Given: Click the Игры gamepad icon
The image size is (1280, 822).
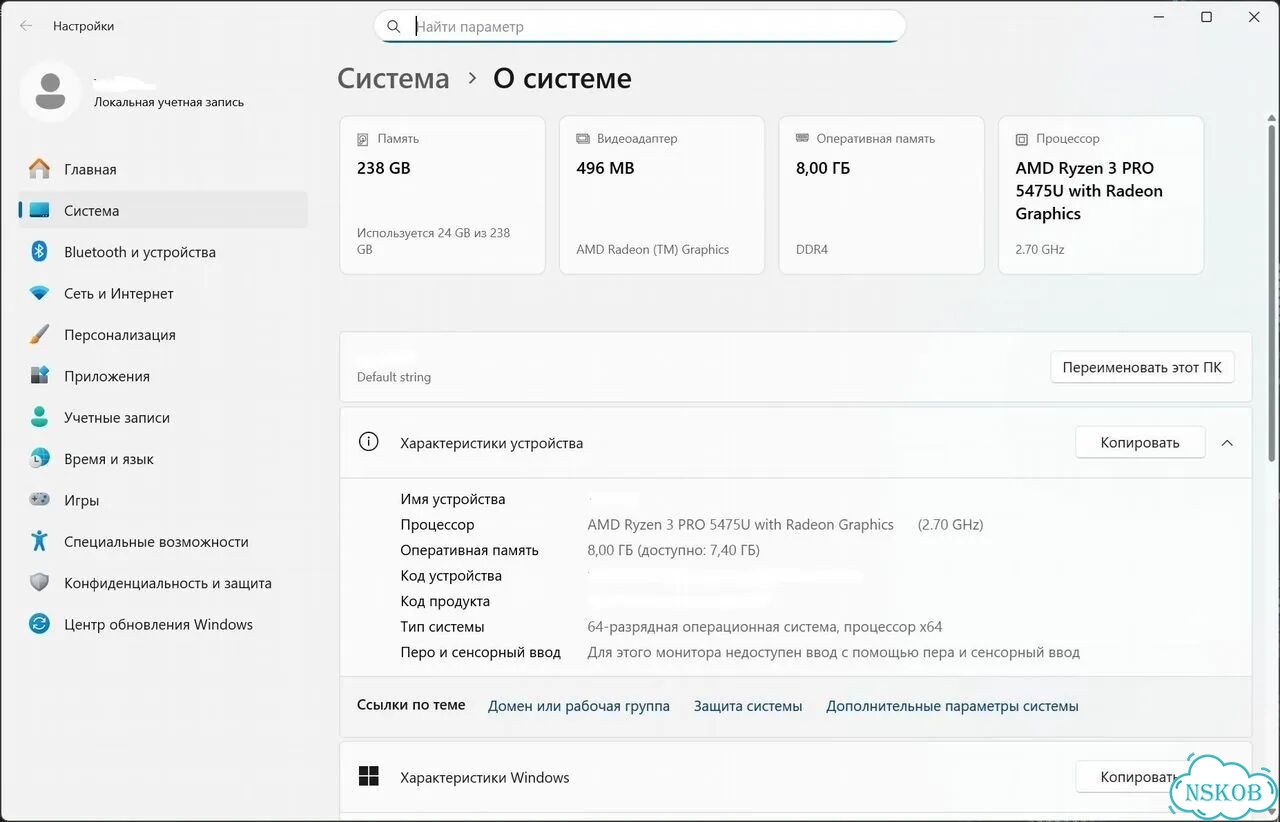Looking at the screenshot, I should 39,500.
